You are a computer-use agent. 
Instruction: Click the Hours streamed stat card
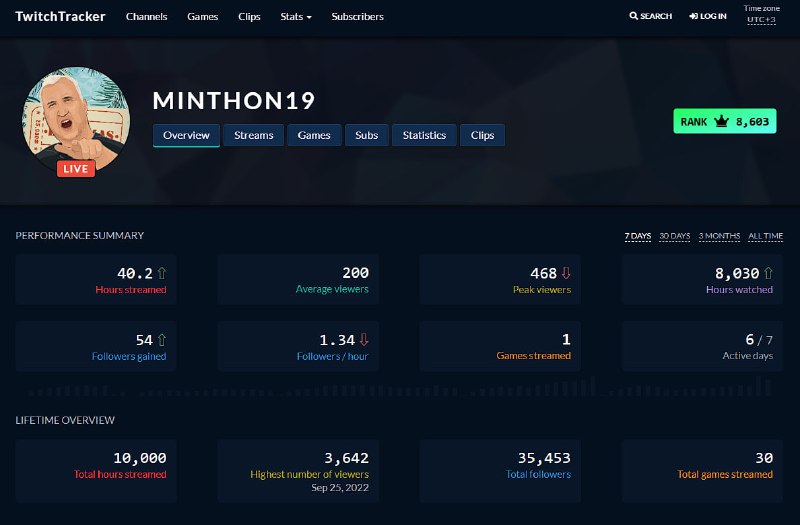[x=96, y=279]
